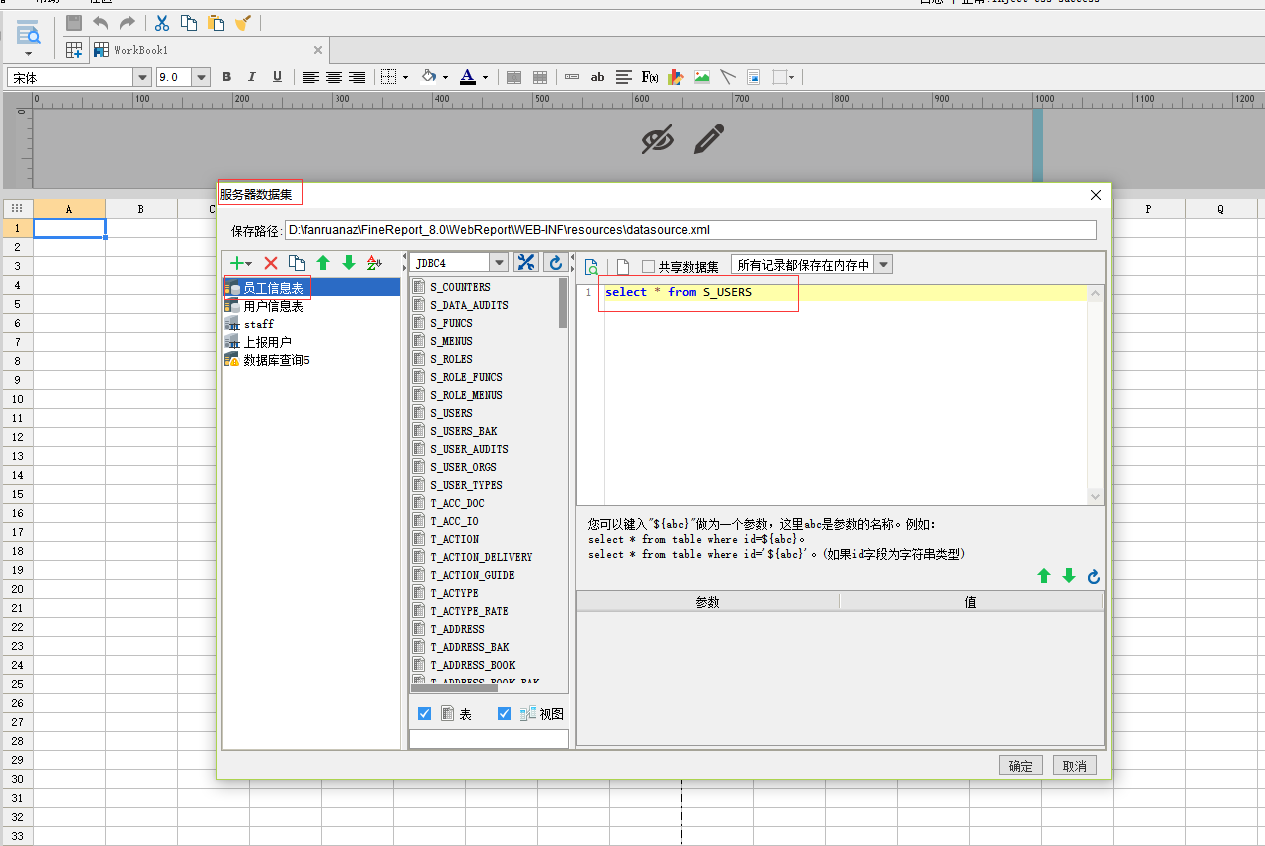
Task: Uncheck the 表 tables checkbox
Action: 424,714
